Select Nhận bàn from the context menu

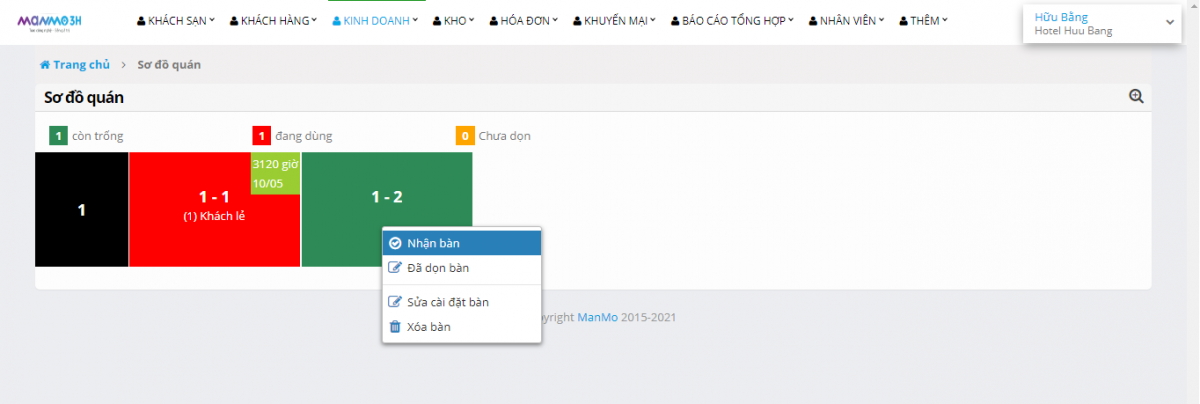[434, 243]
